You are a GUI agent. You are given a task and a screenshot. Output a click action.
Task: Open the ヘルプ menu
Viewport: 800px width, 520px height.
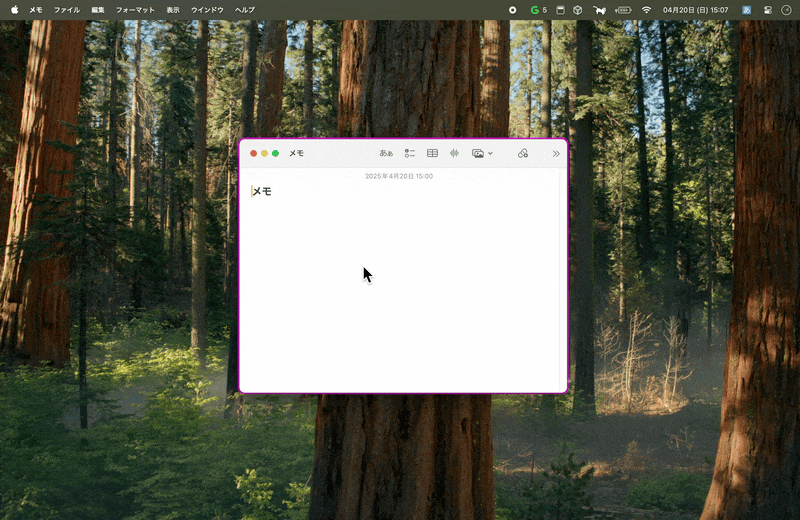coord(244,10)
